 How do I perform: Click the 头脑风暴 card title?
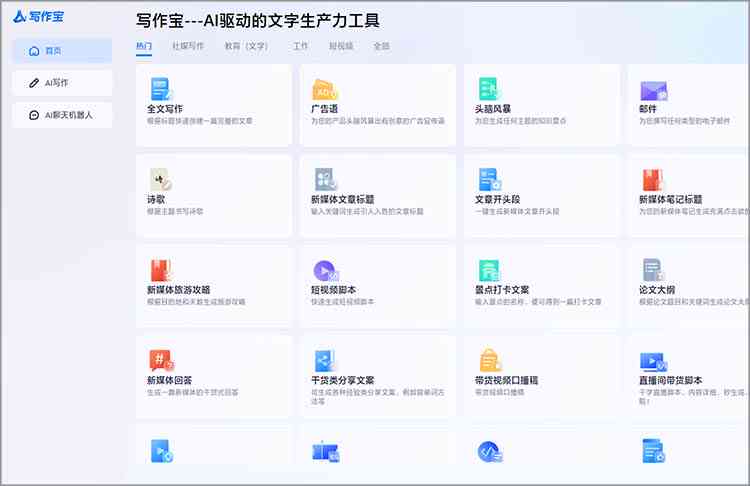pyautogui.click(x=493, y=109)
